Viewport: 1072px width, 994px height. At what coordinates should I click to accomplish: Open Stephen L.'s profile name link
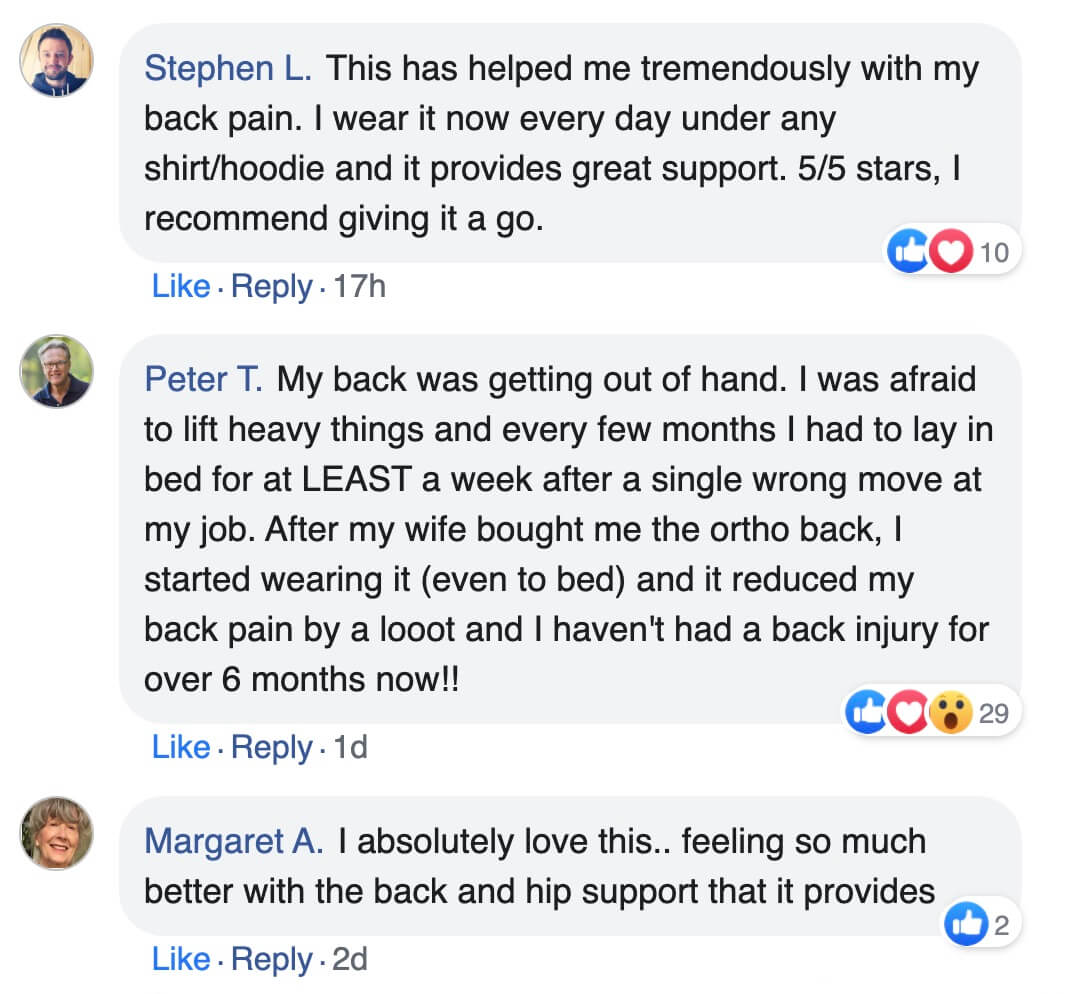pyautogui.click(x=228, y=69)
